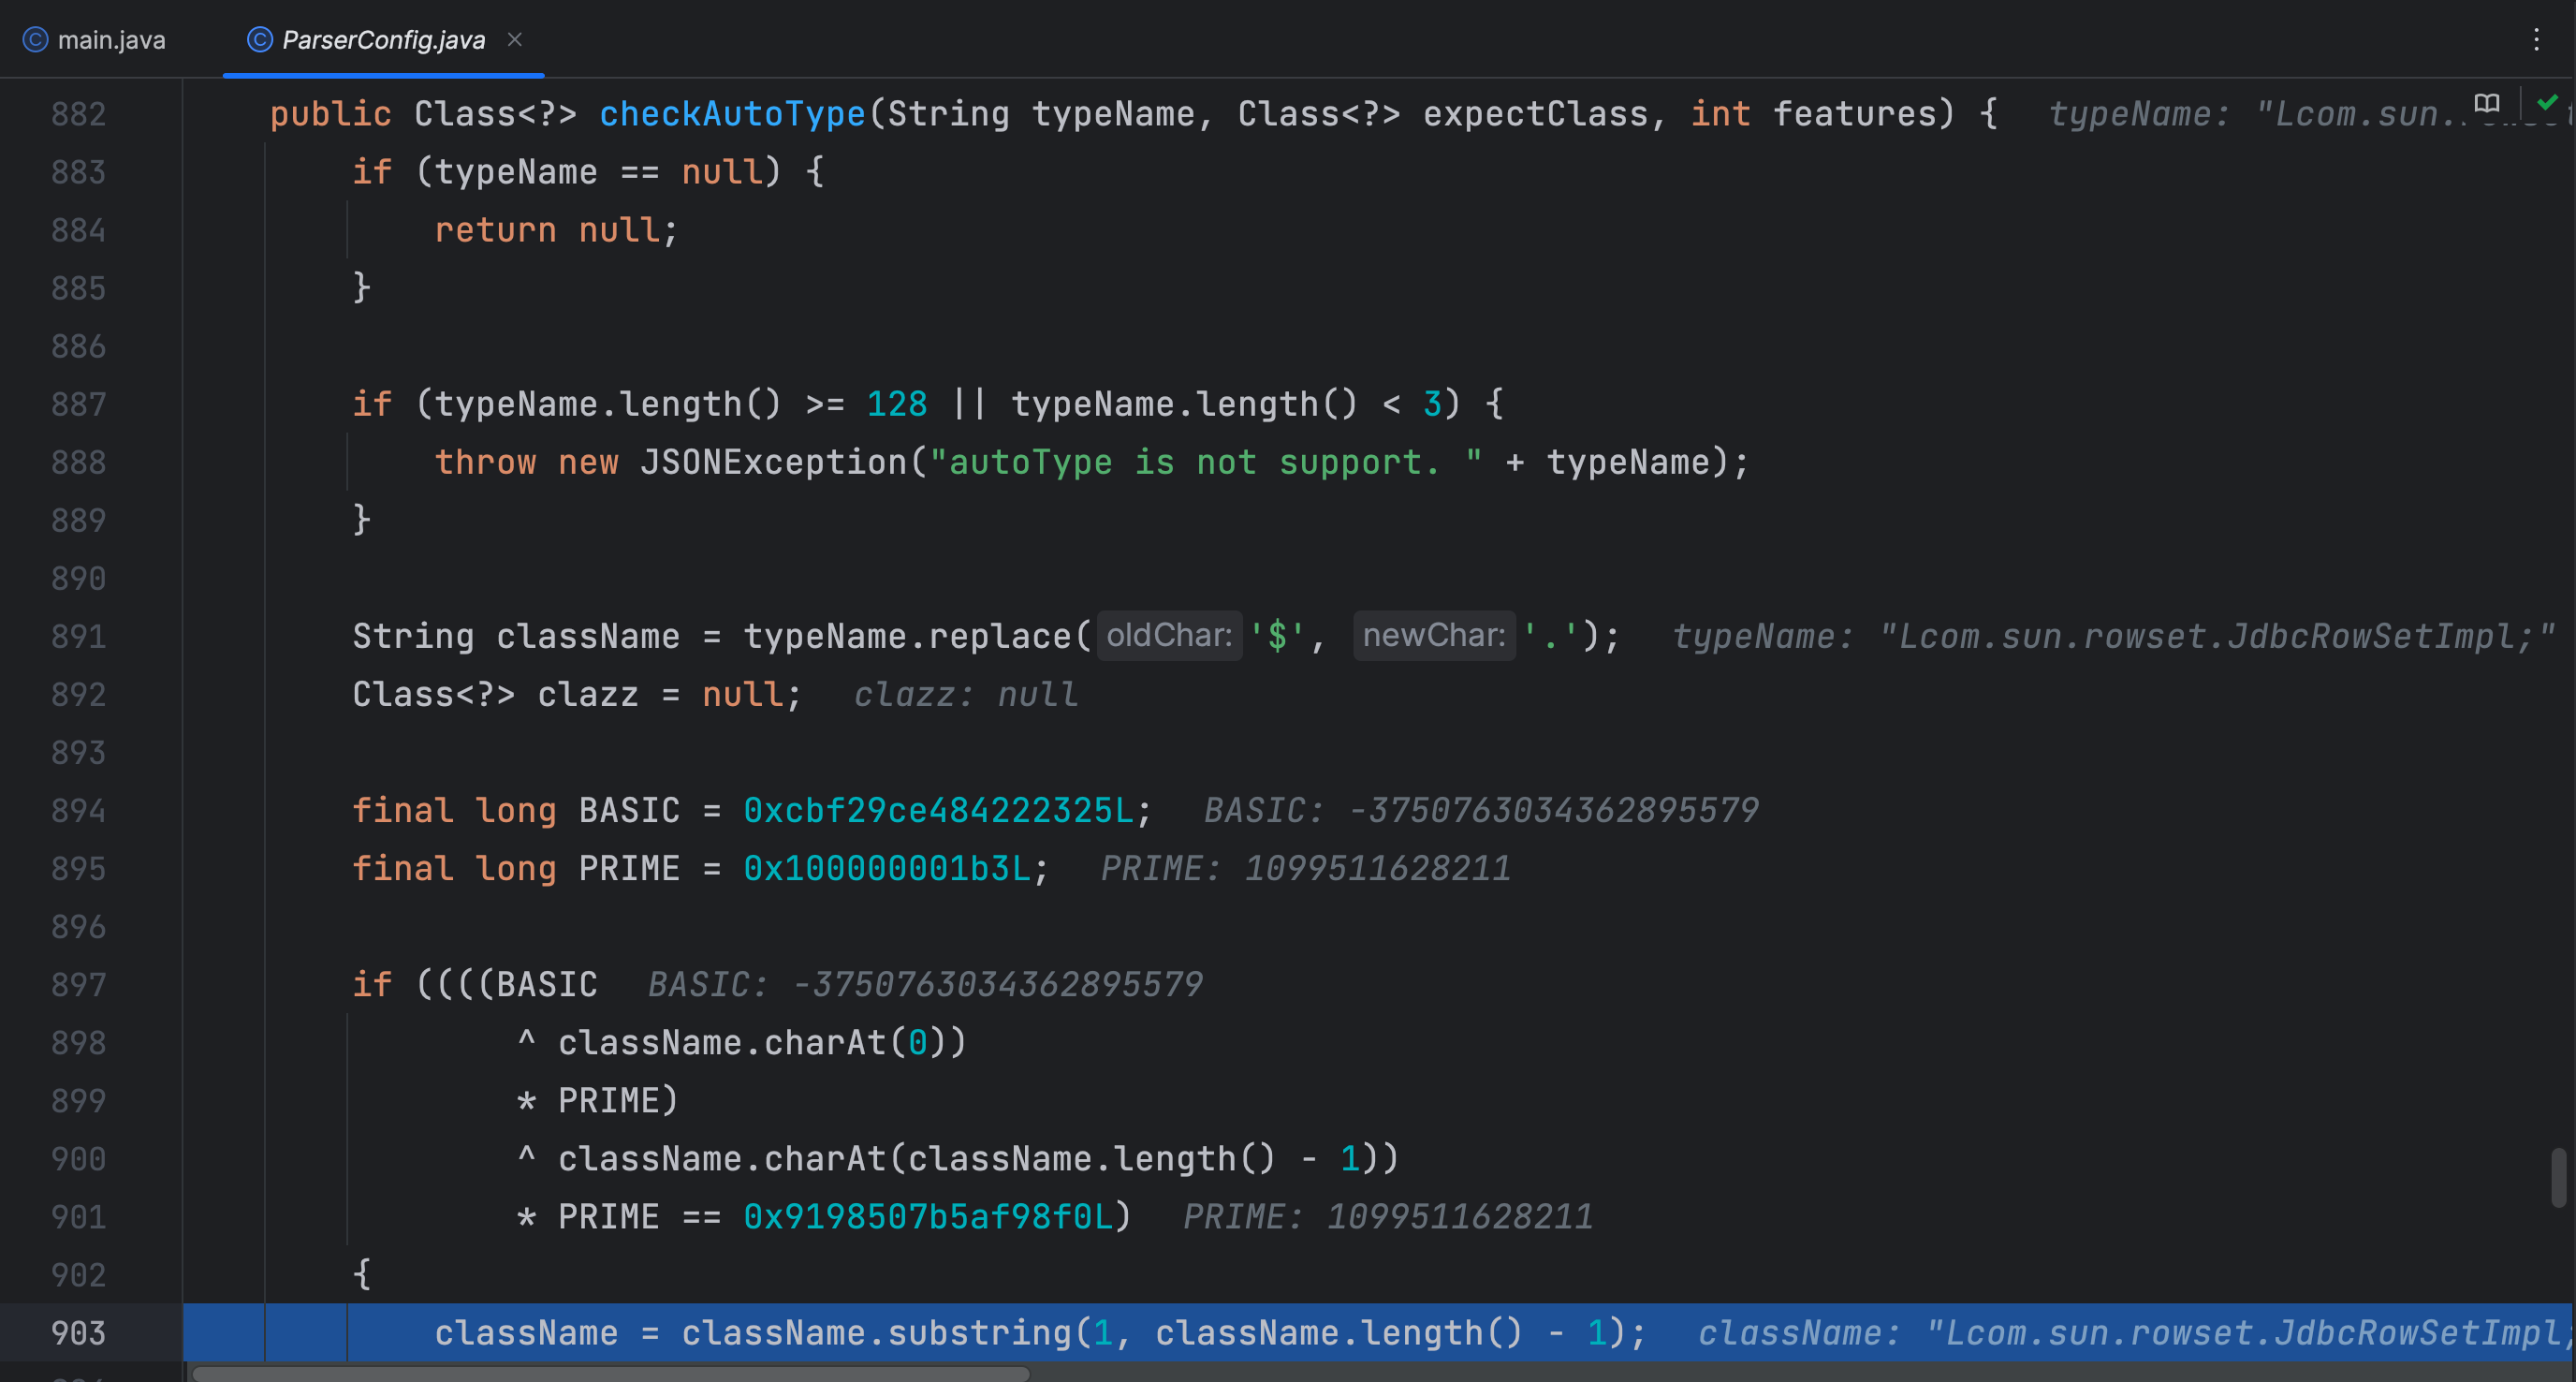Click the "autoType is not support. " string

coord(1205,462)
